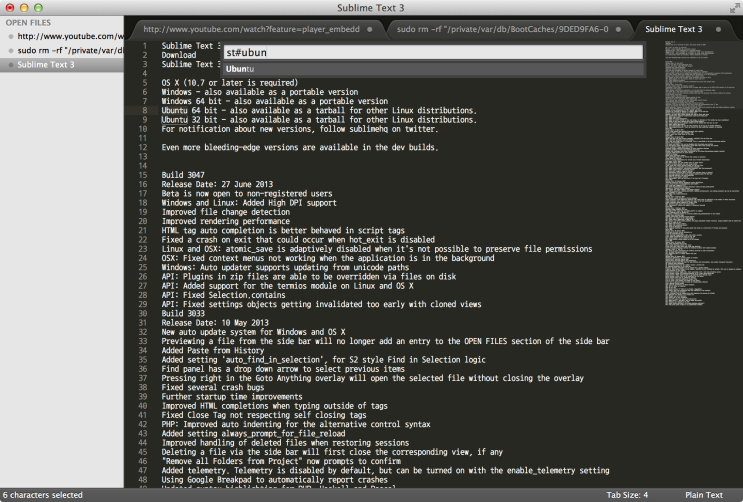Click line number 15 in the gutter
This screenshot has height=502, width=743.
pyautogui.click(x=143, y=175)
